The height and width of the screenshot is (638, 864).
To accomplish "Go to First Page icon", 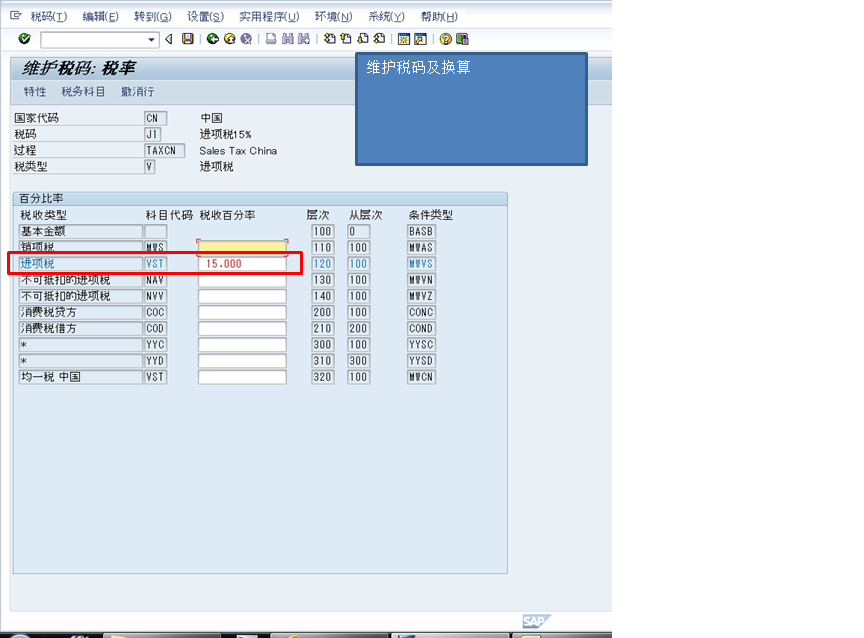I will (x=330, y=39).
